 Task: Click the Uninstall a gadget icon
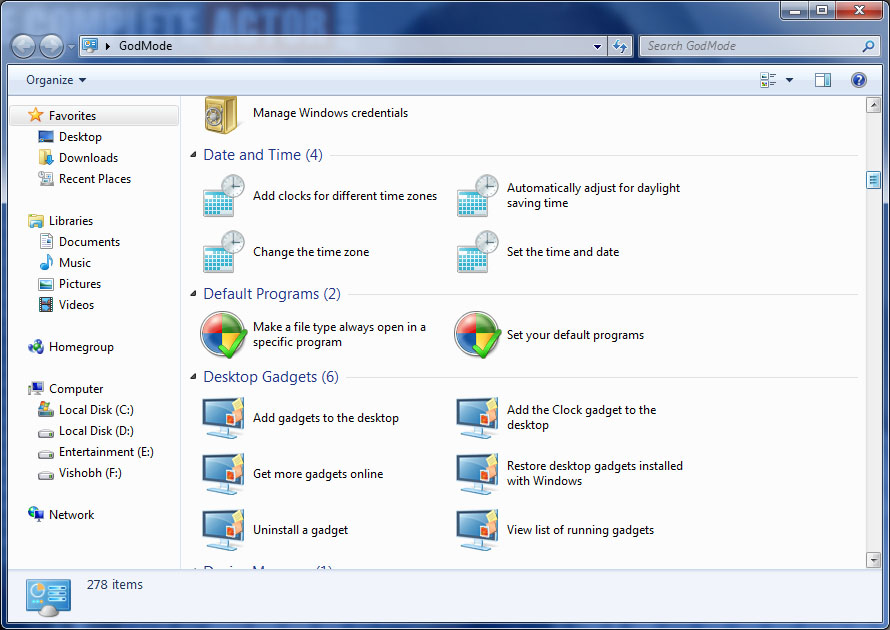point(224,530)
